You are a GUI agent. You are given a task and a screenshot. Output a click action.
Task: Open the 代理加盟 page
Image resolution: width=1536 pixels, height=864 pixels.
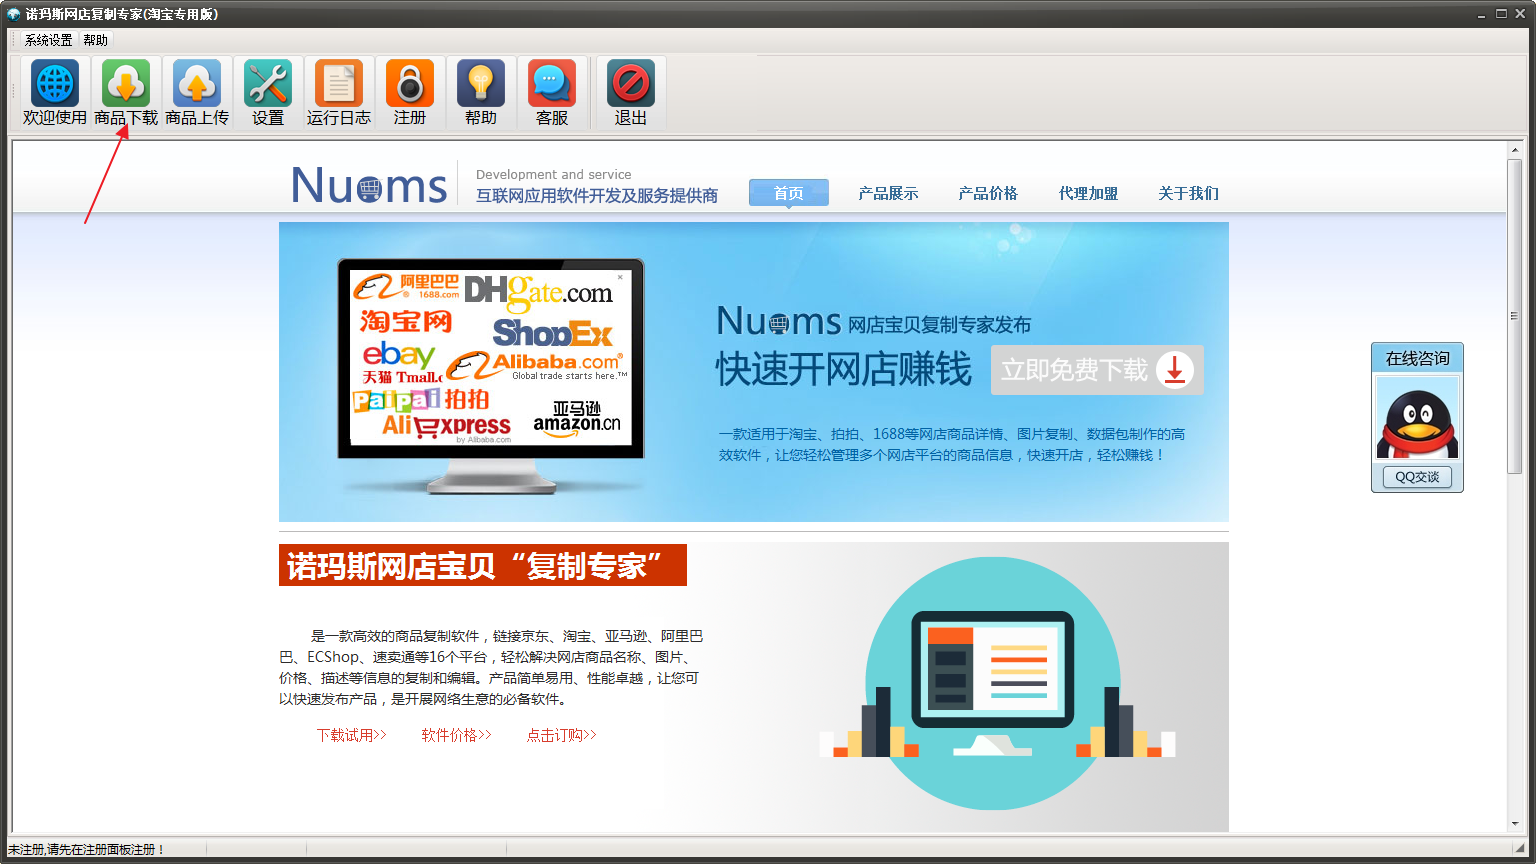click(x=1088, y=193)
